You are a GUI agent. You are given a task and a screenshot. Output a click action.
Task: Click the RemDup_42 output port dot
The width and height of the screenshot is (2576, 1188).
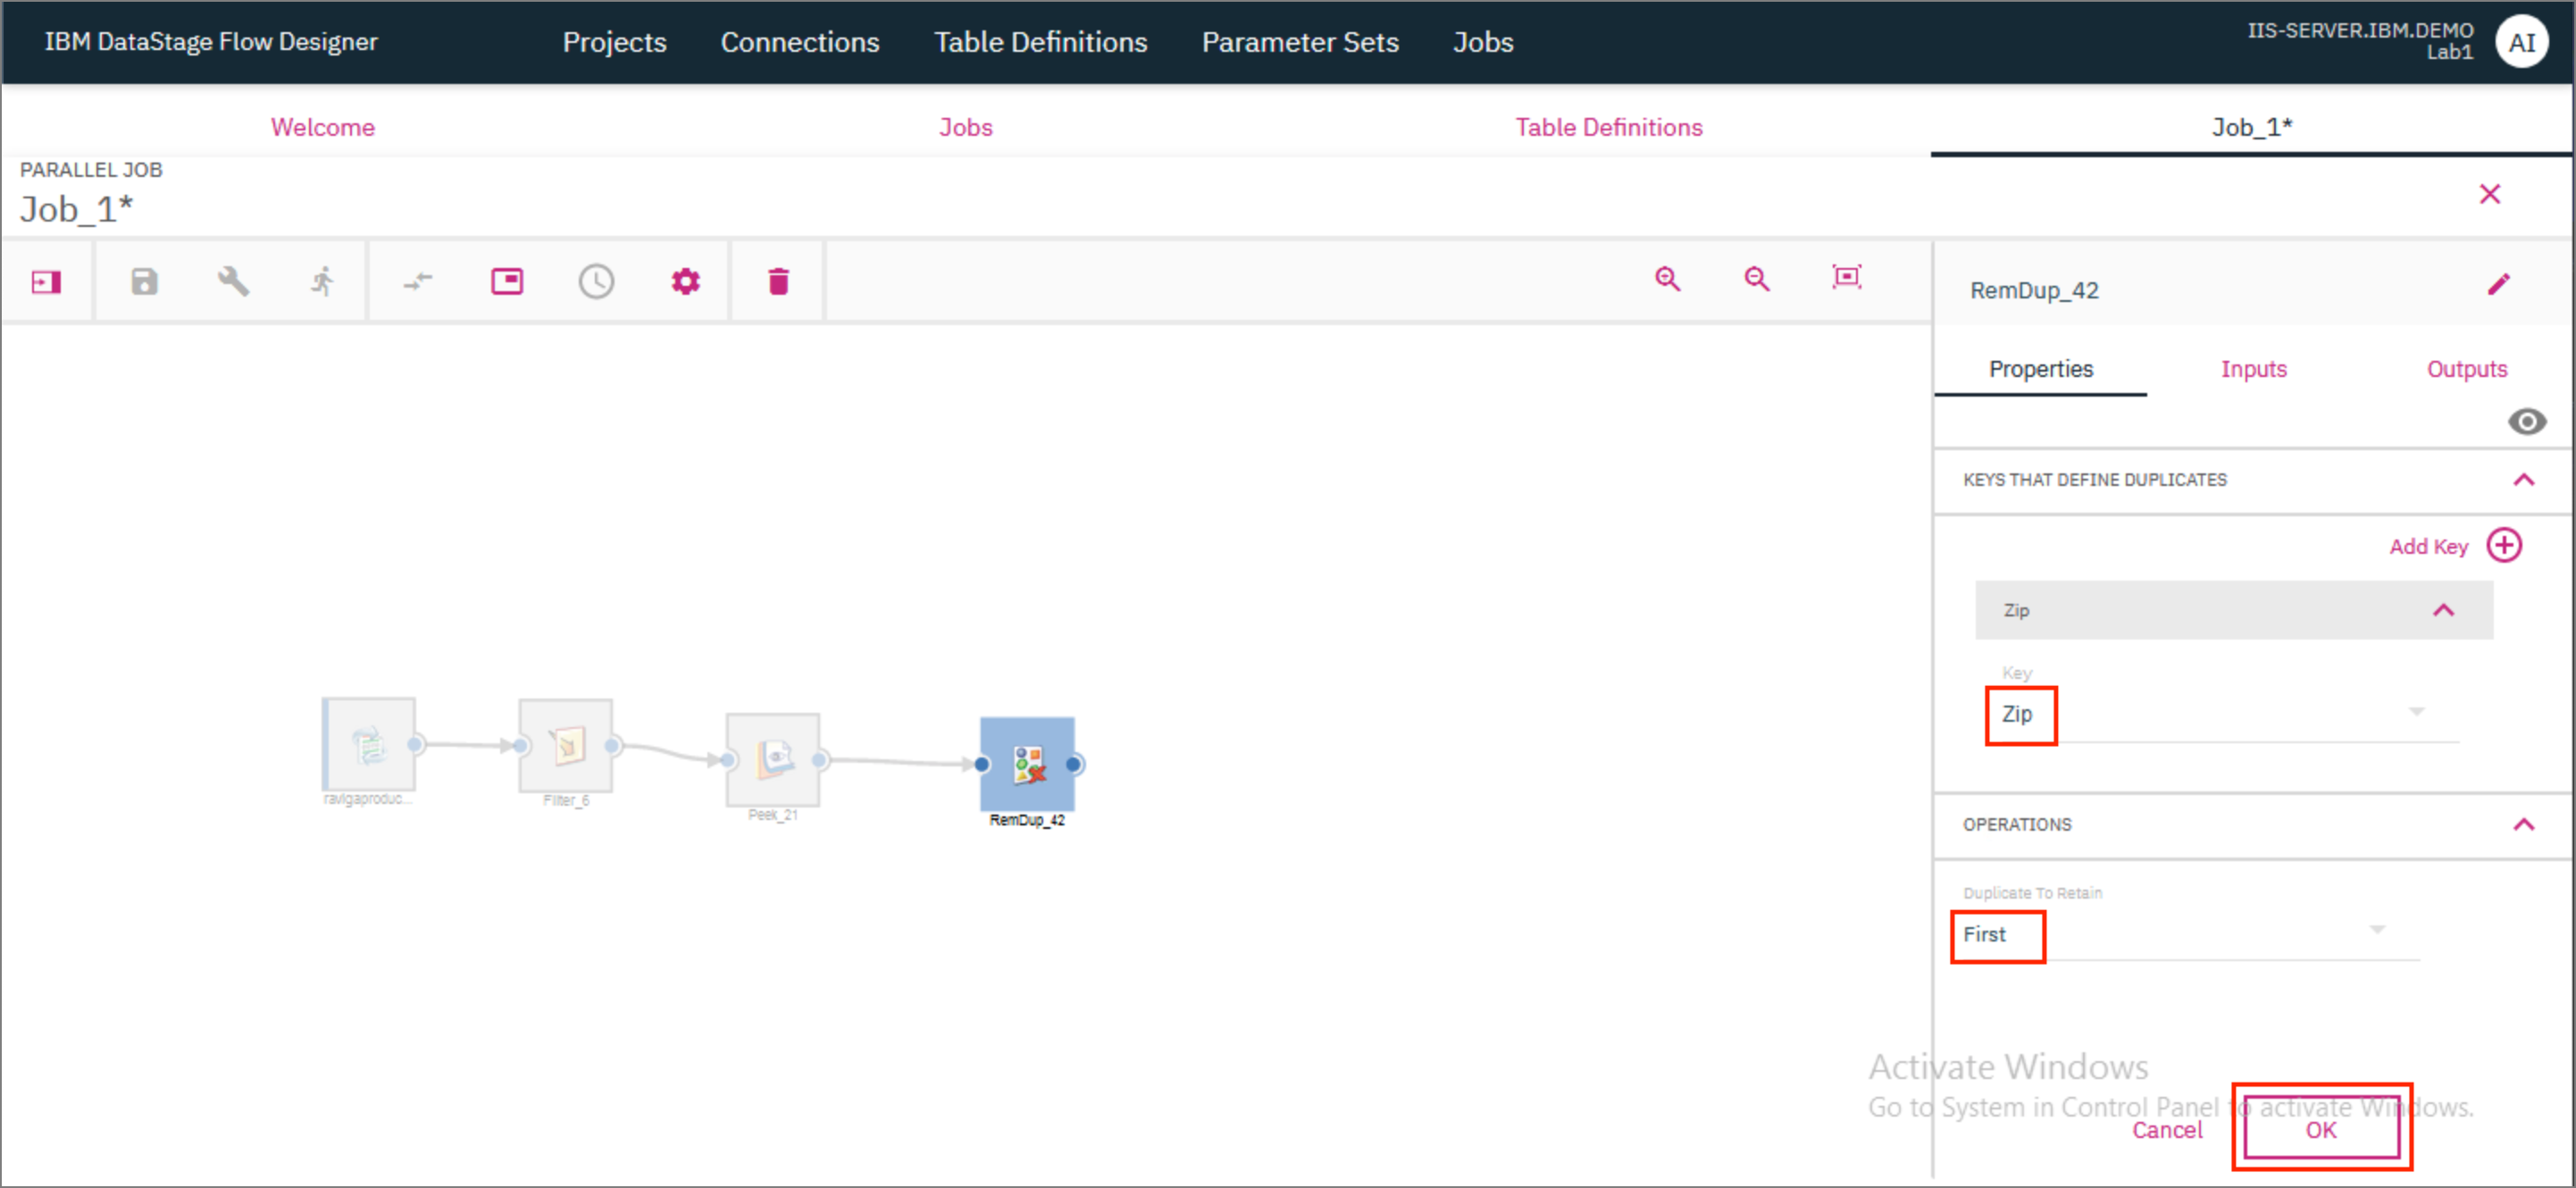point(1073,764)
